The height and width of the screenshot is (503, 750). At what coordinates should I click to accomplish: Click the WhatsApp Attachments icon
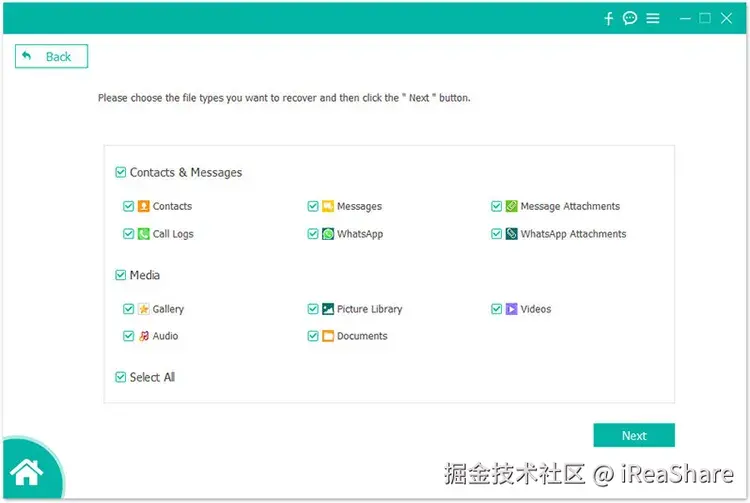pos(511,234)
